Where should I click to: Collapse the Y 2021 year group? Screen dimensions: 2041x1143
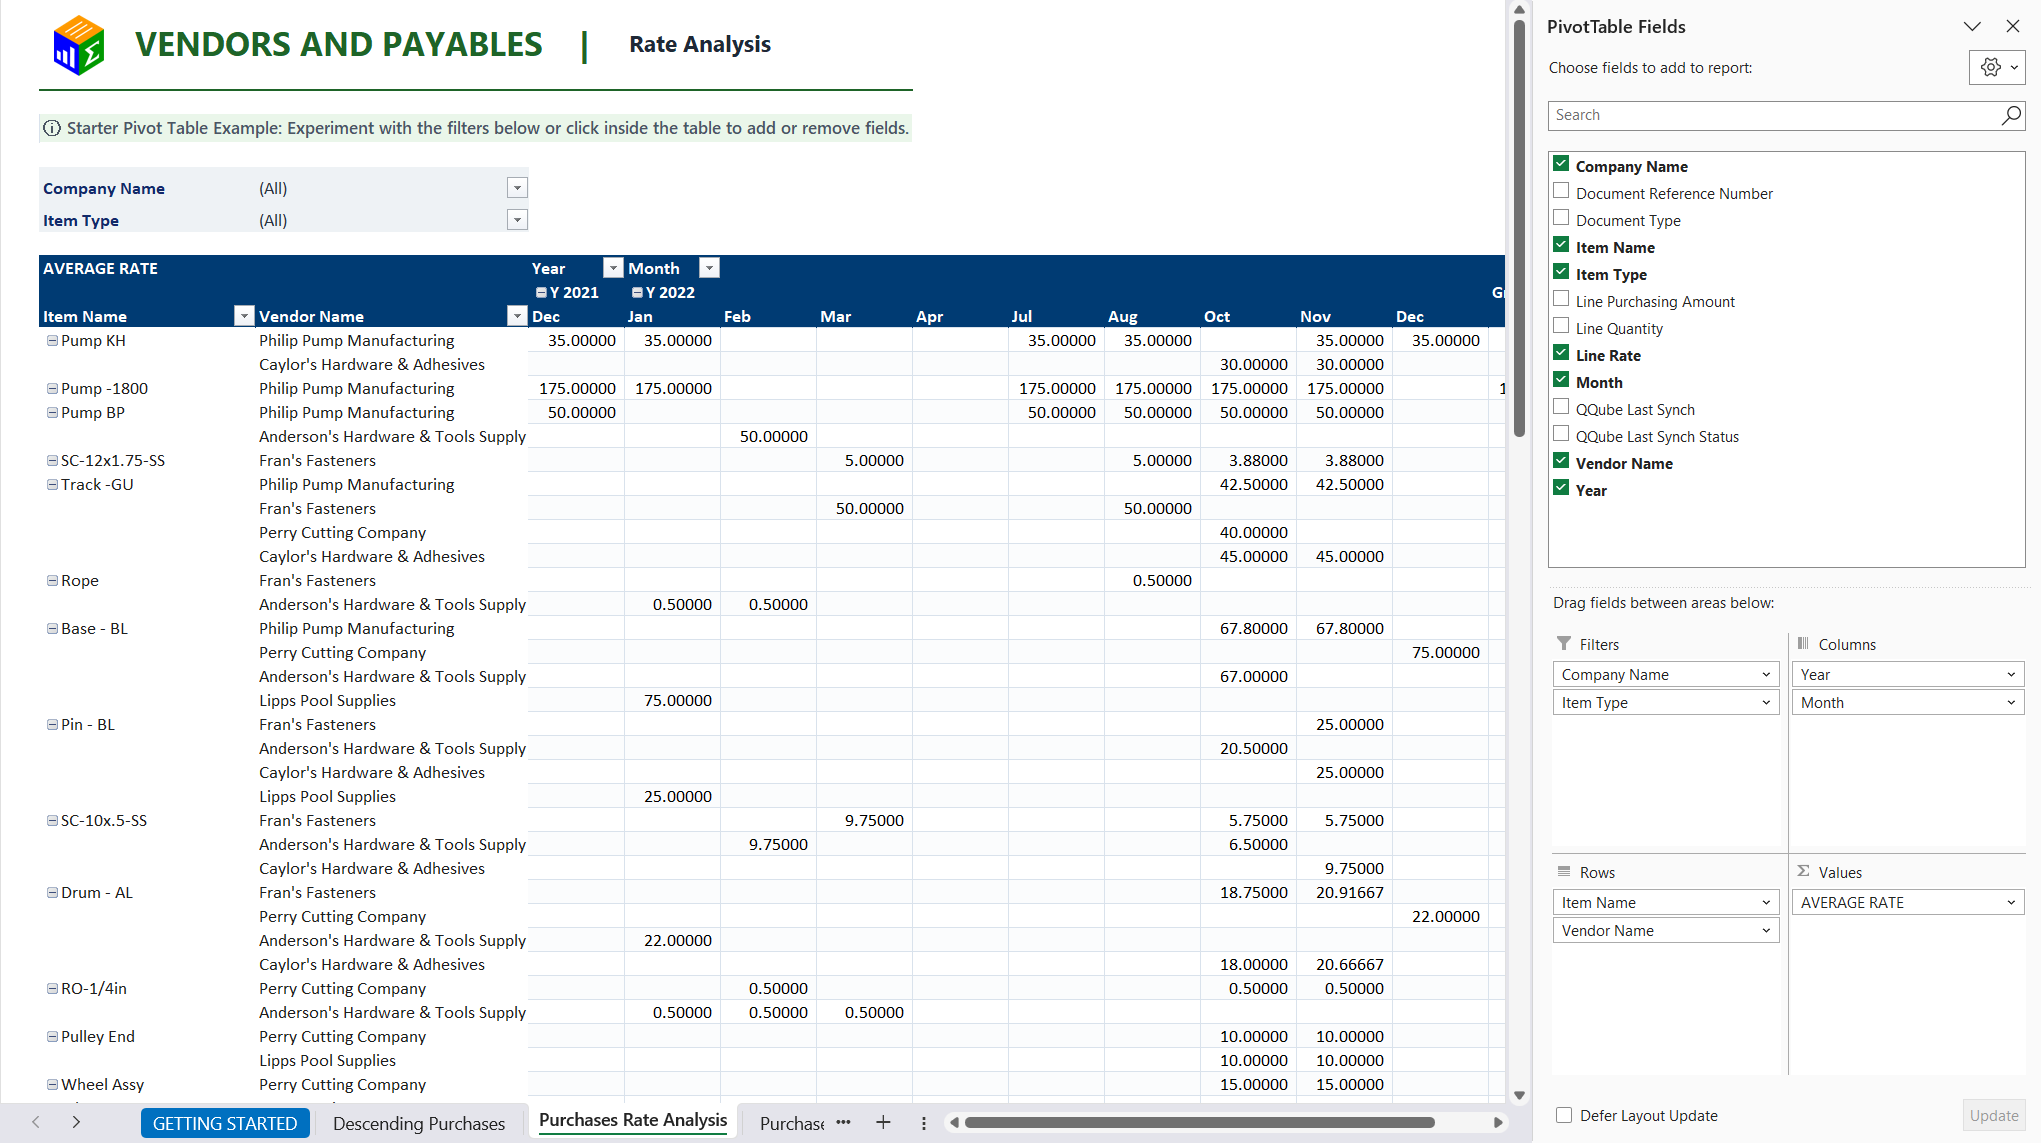pyautogui.click(x=541, y=293)
